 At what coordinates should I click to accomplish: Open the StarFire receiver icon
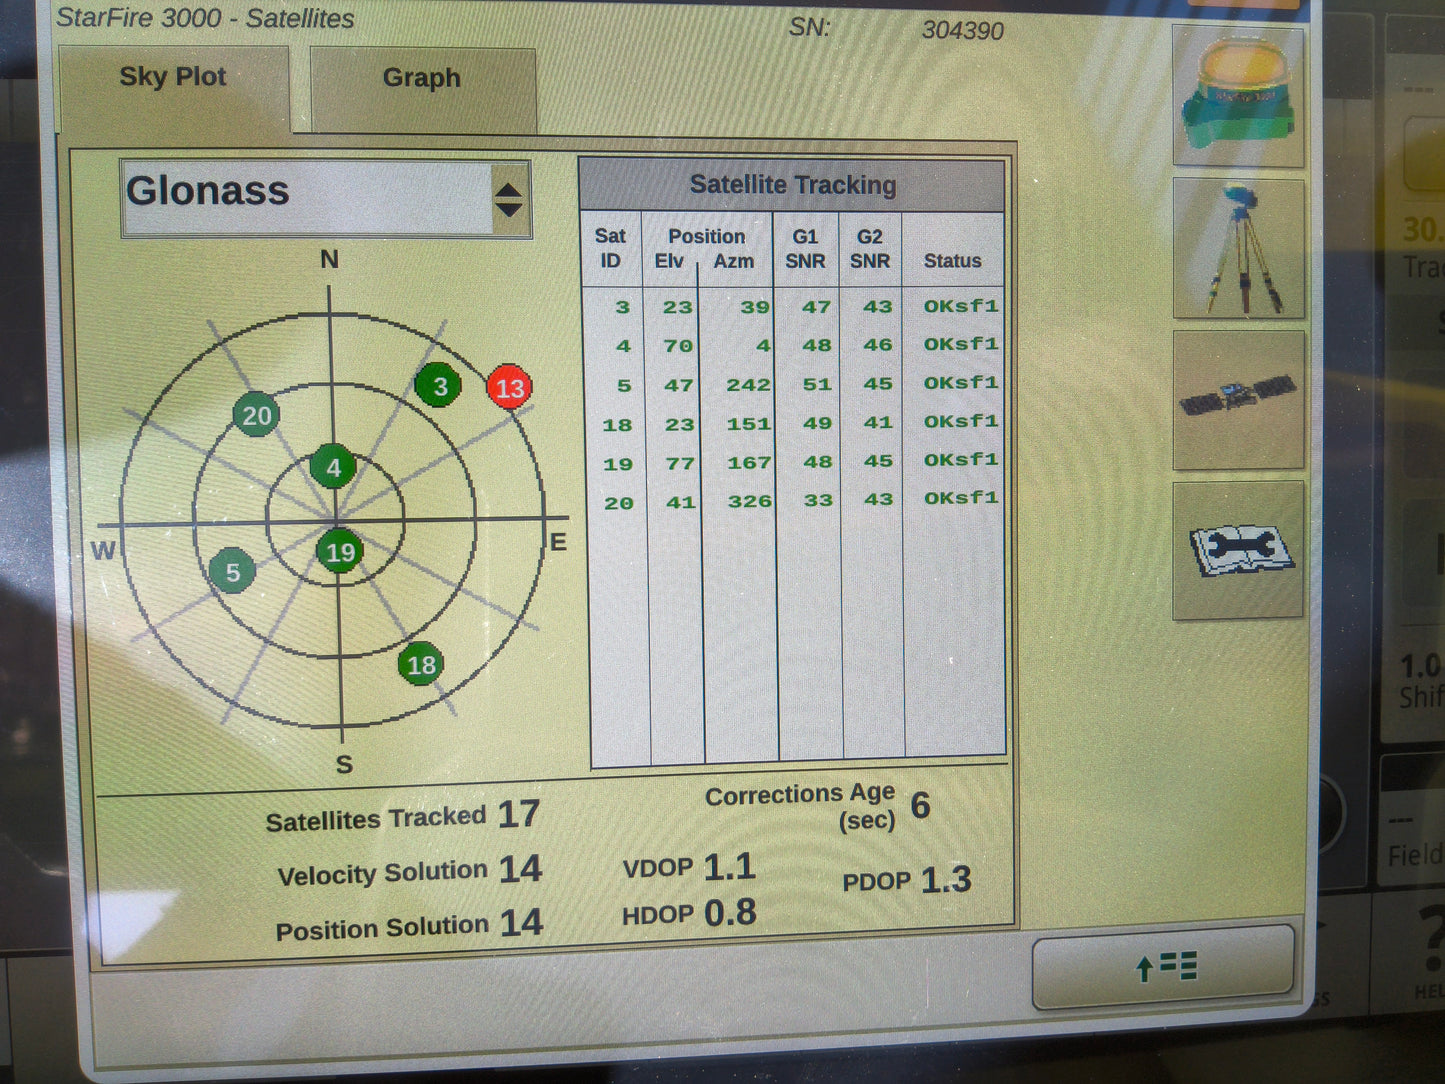click(1238, 97)
